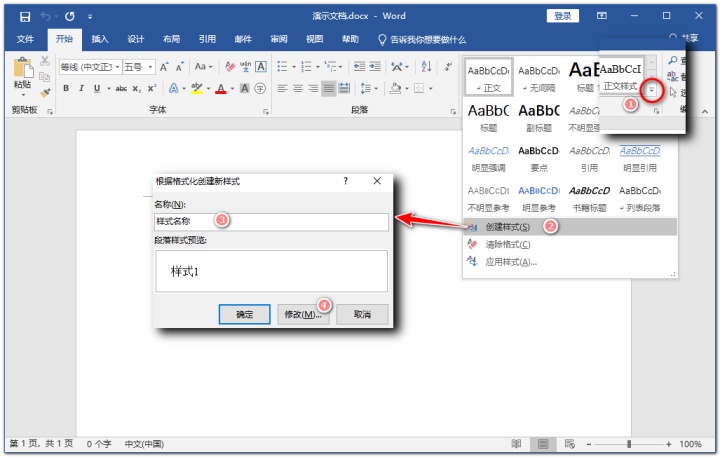Open the font name dropdown (等线)
This screenshot has width=720, height=457.
117,67
